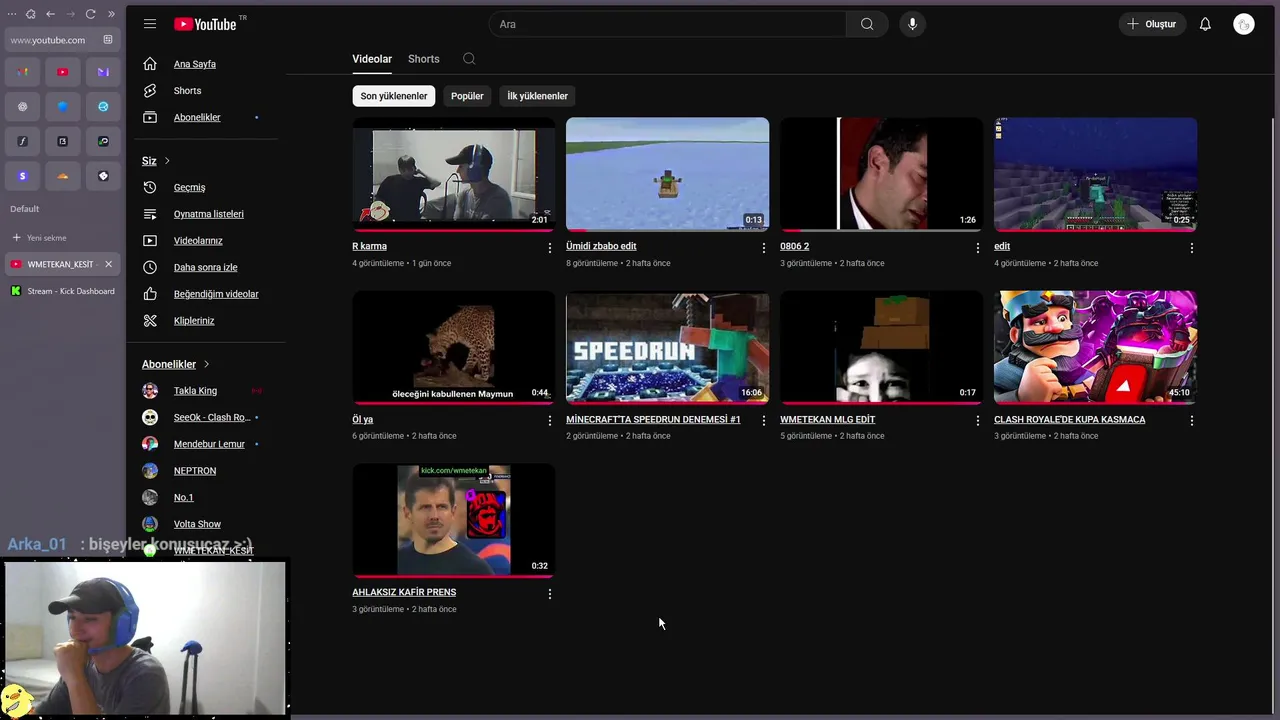Open more options for R karma
The width and height of the screenshot is (1280, 720).
549,248
